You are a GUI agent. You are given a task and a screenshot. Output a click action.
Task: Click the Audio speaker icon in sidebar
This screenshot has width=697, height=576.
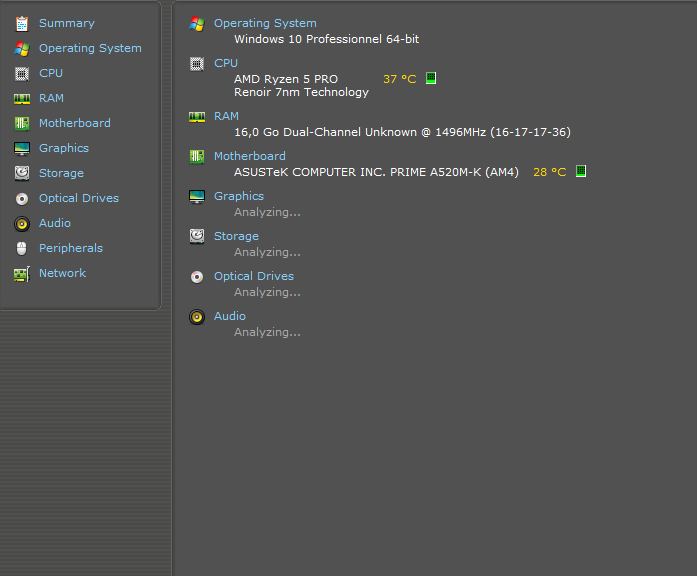pos(21,223)
